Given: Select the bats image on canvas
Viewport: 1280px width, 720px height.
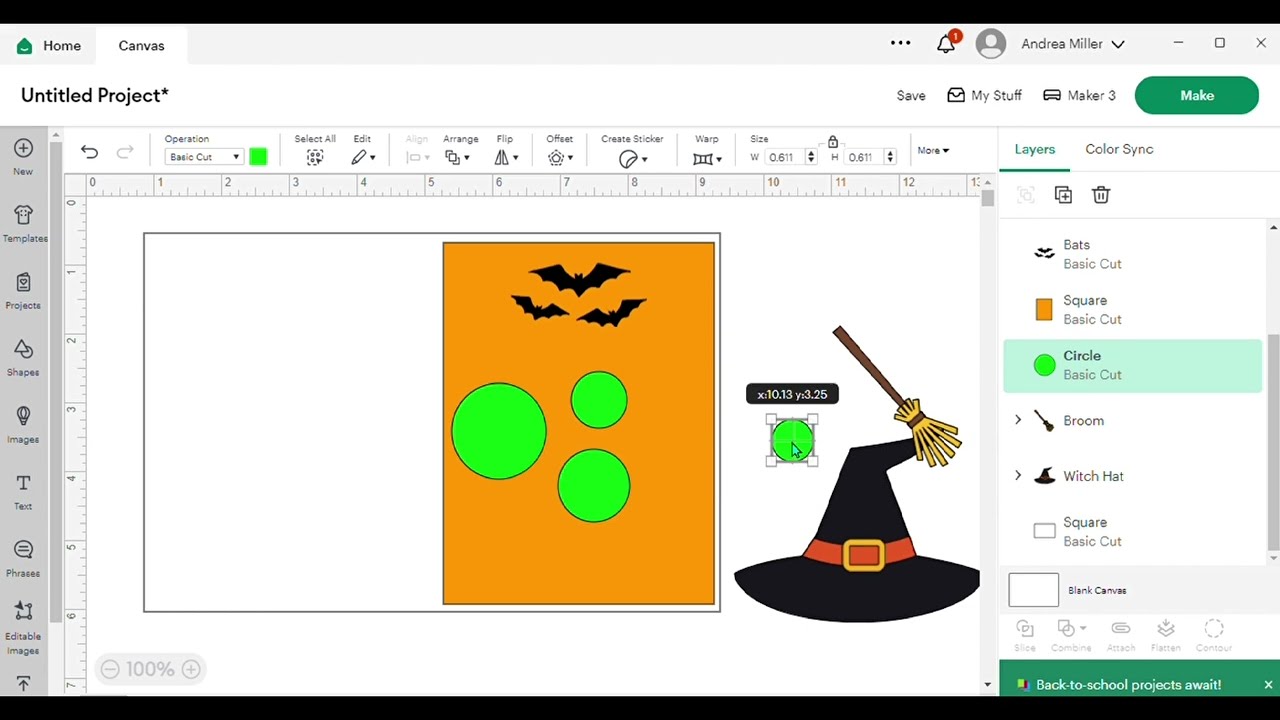Looking at the screenshot, I should click(579, 294).
